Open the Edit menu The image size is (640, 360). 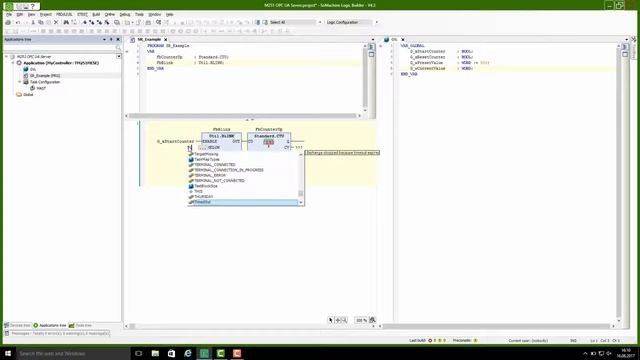coord(20,14)
